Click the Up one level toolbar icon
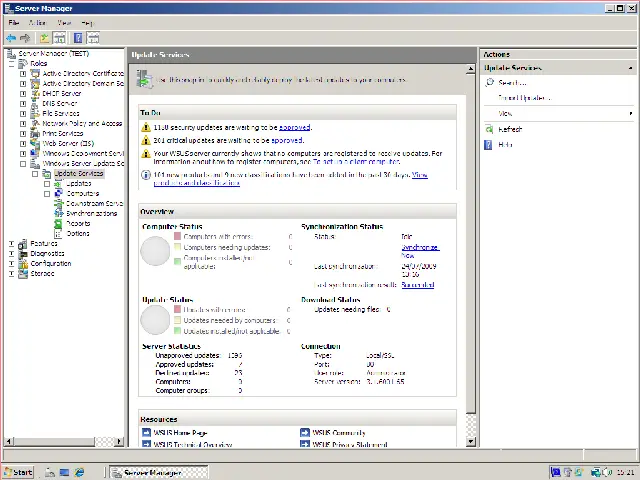 (44, 38)
